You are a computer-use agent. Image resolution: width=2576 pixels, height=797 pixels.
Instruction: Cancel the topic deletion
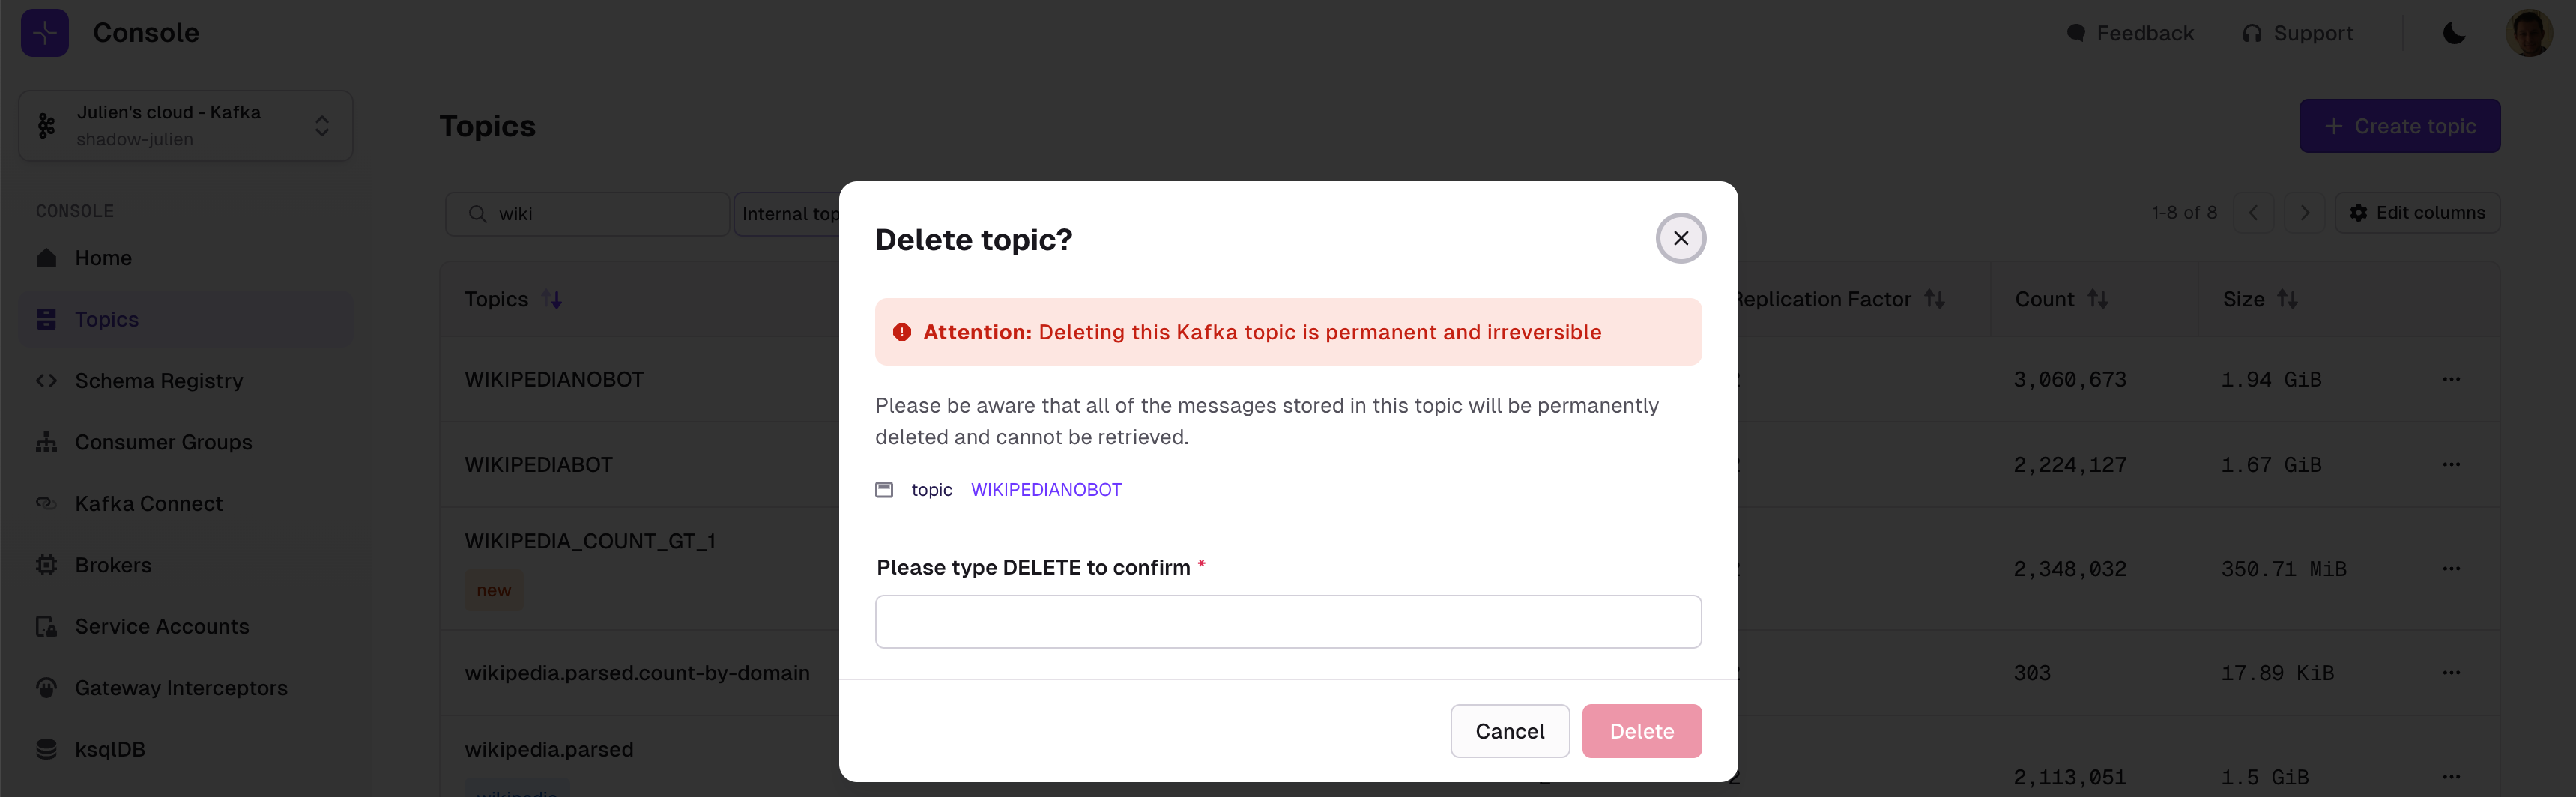pos(1510,731)
